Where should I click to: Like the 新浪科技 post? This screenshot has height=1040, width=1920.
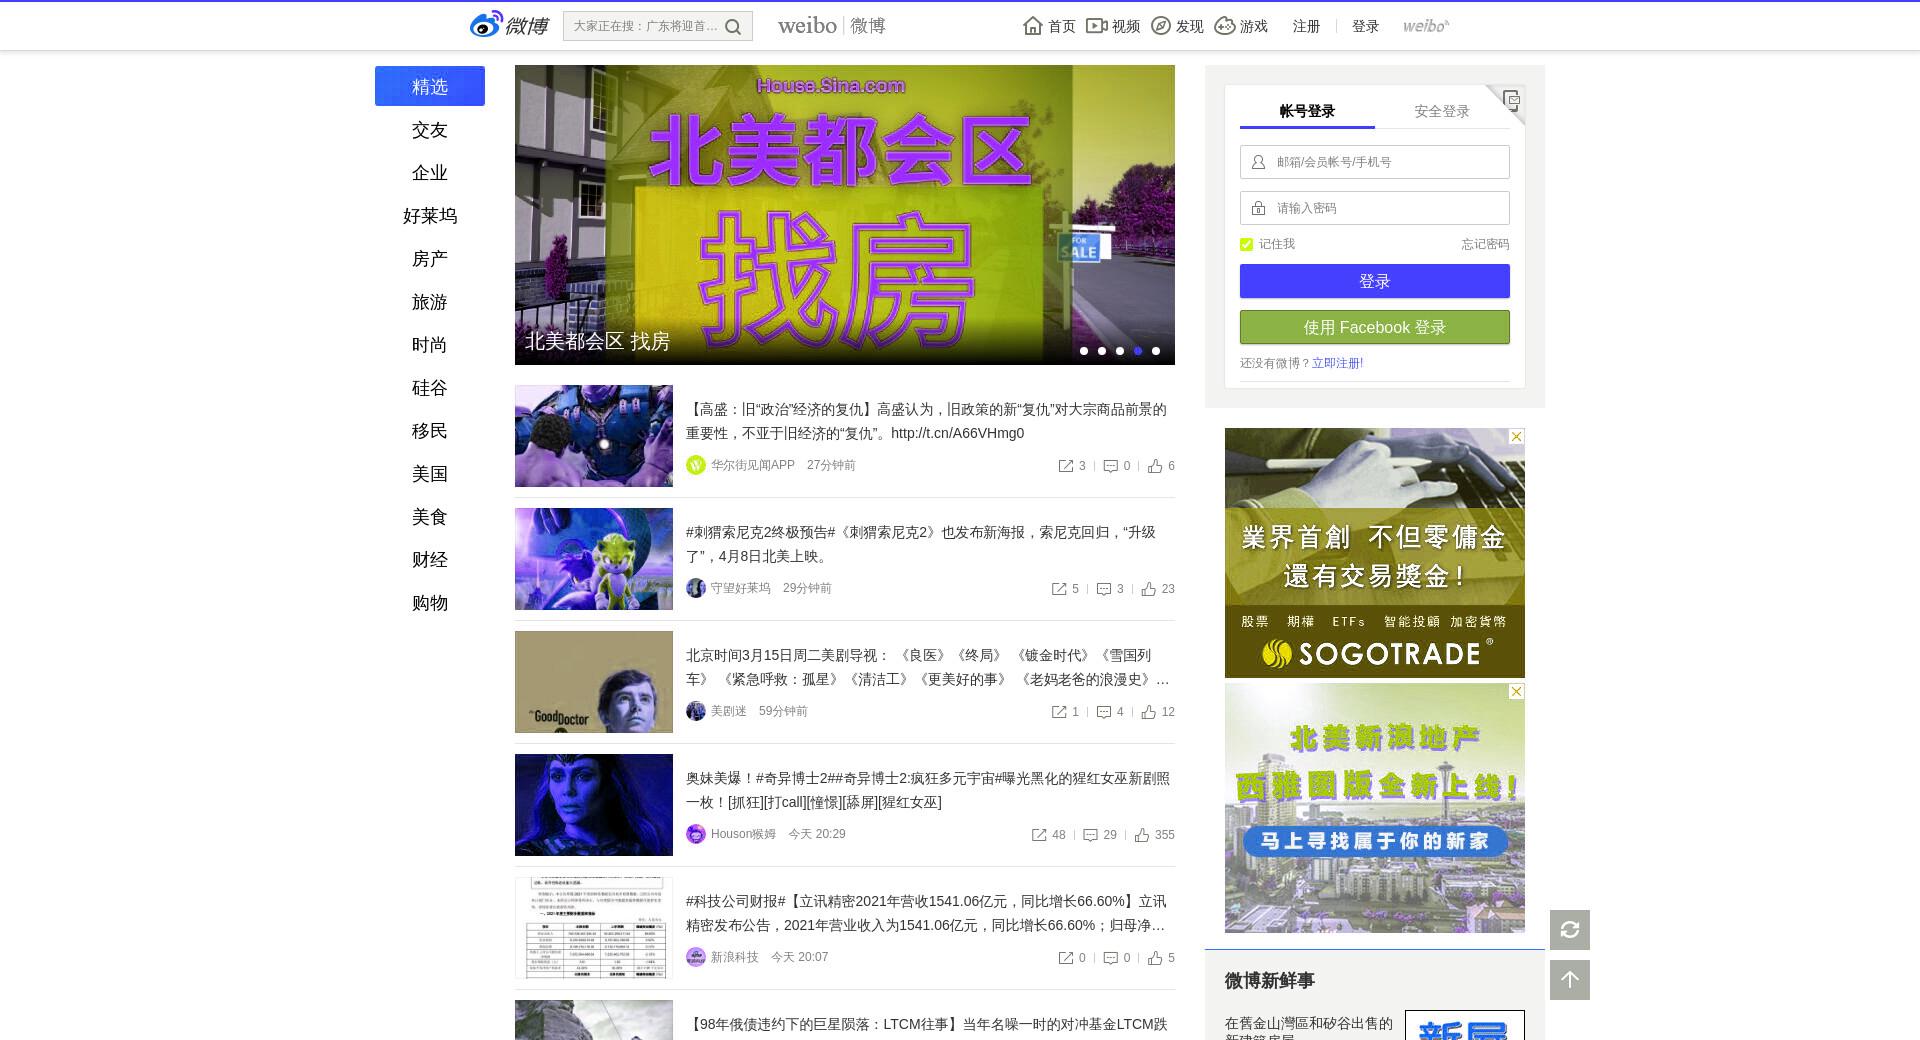[1155, 958]
